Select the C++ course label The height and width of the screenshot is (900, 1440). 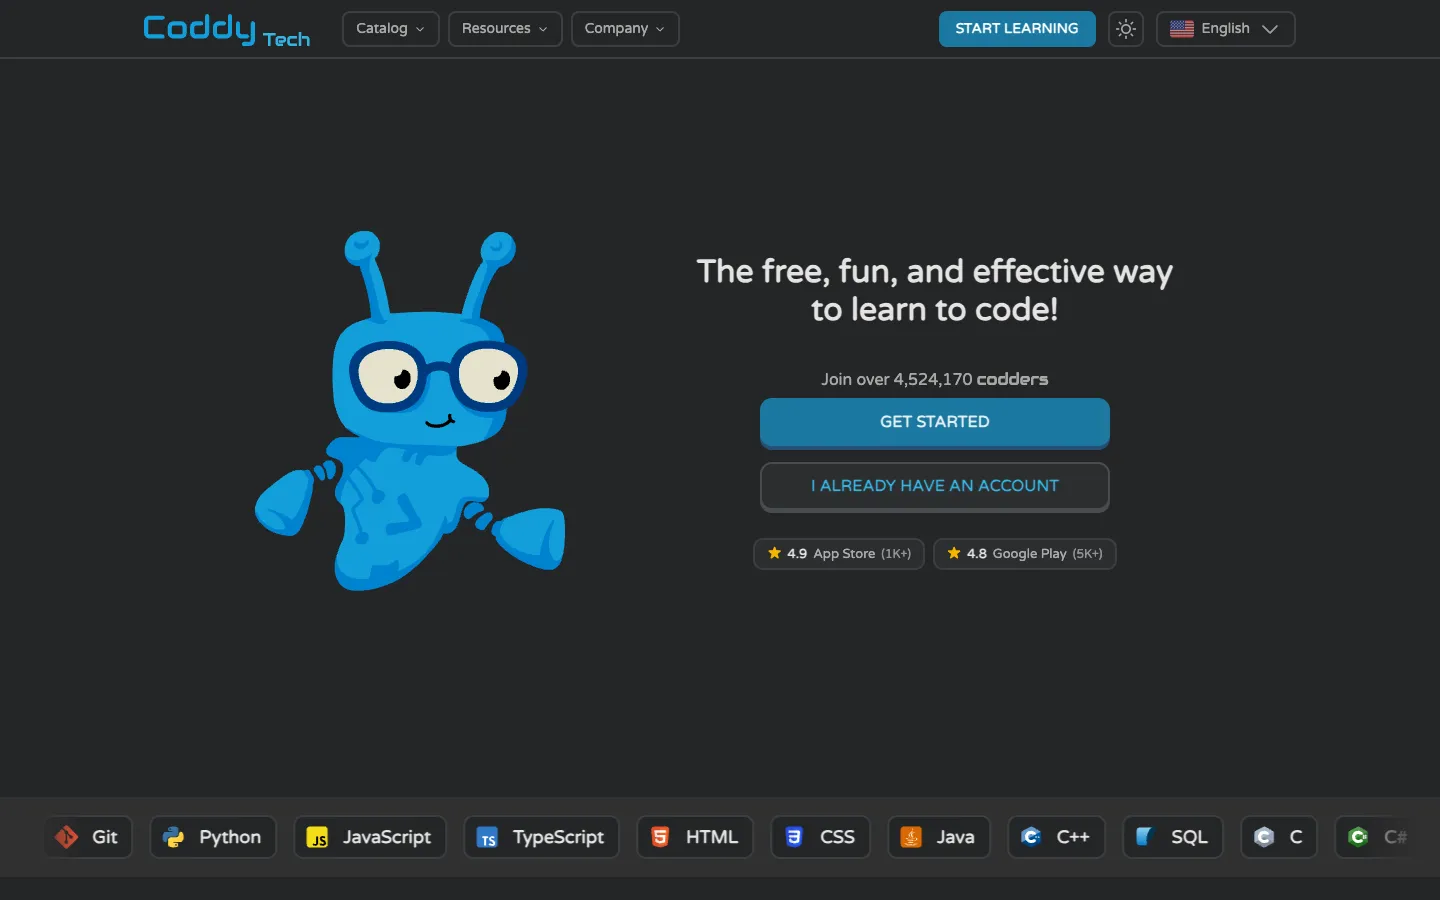[x=1073, y=837]
